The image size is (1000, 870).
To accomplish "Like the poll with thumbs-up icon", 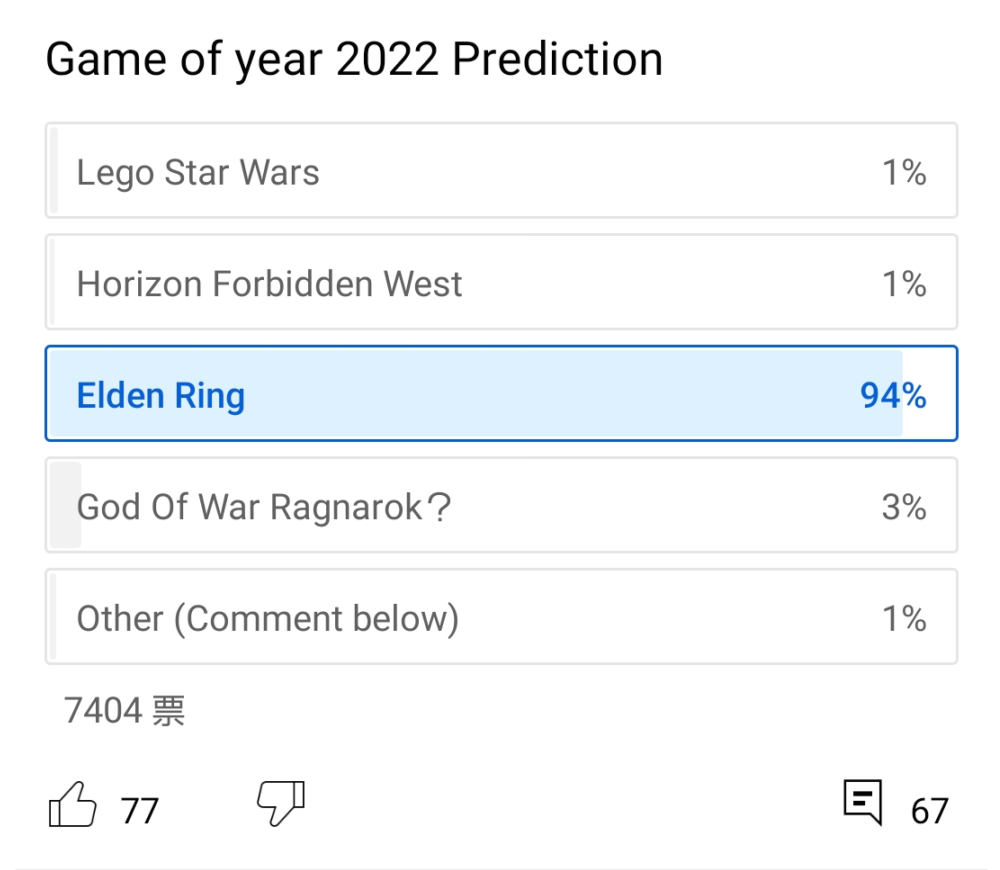I will [x=72, y=804].
